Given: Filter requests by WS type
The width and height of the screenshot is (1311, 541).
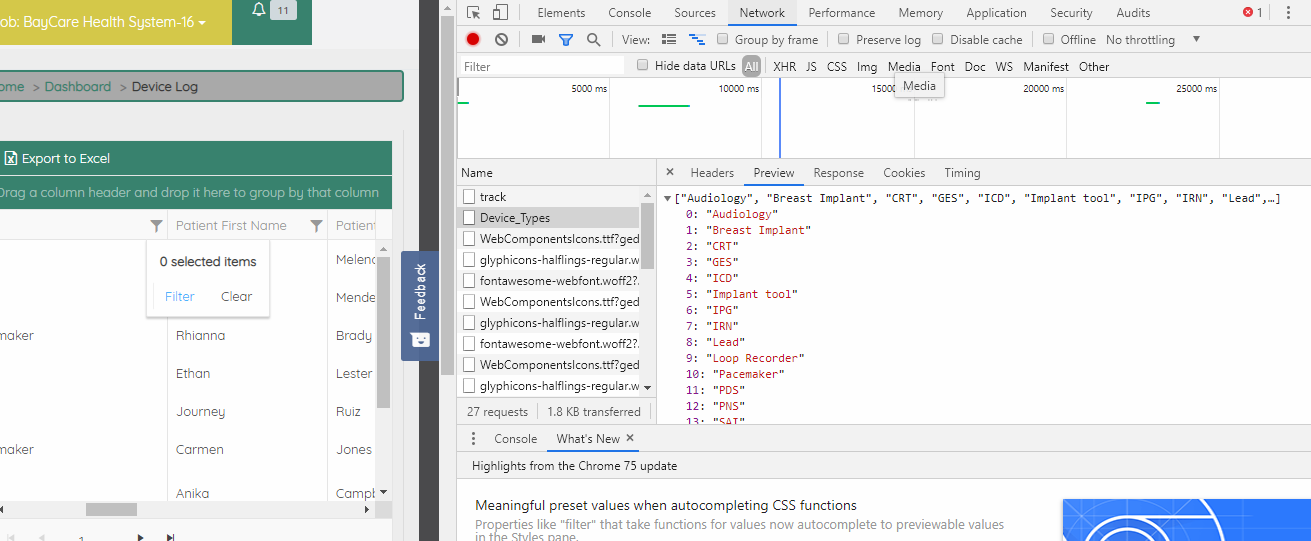Looking at the screenshot, I should [1004, 66].
